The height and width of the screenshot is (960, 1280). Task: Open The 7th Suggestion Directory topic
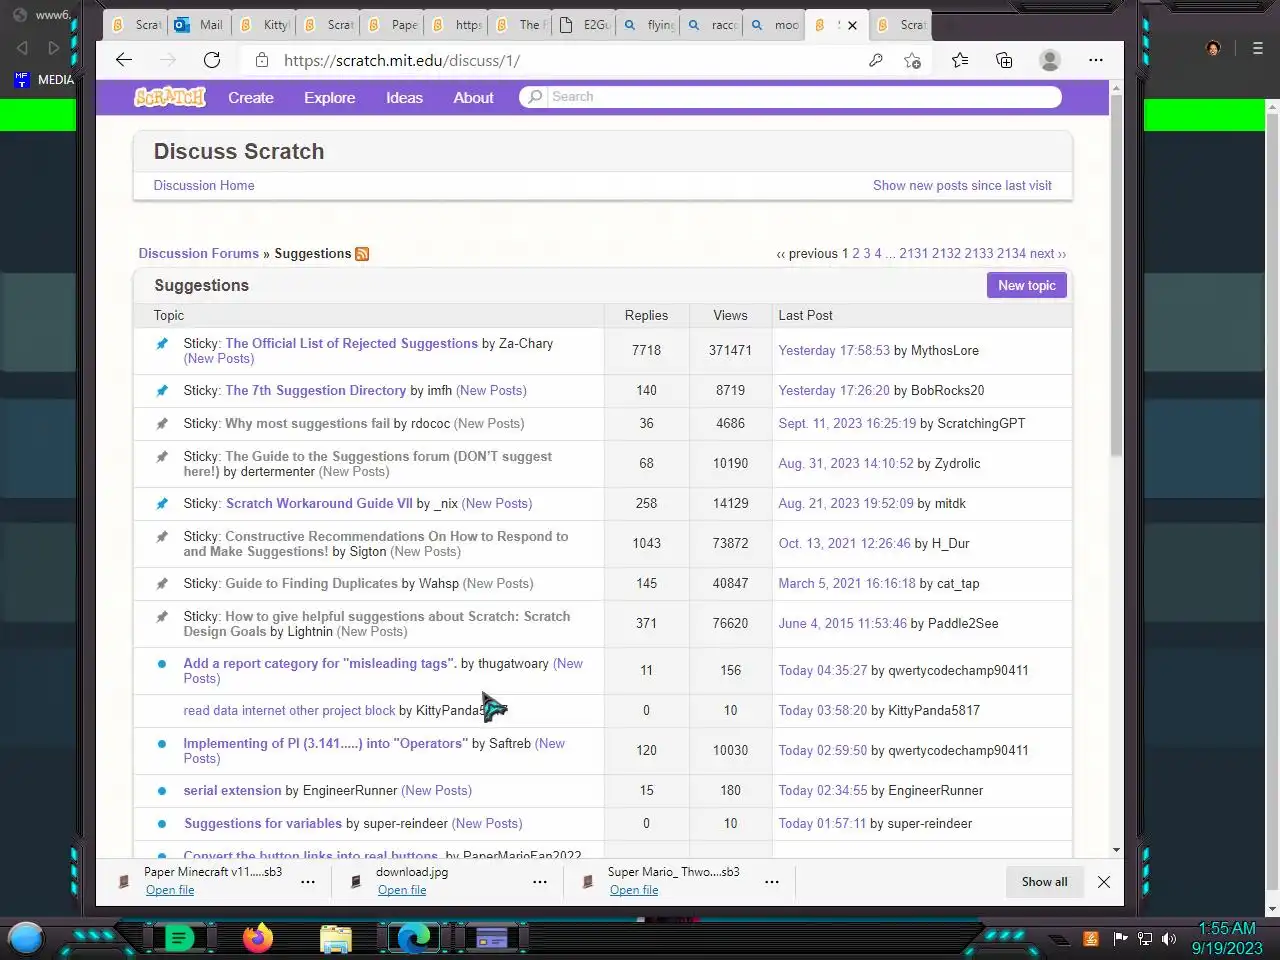(x=315, y=390)
